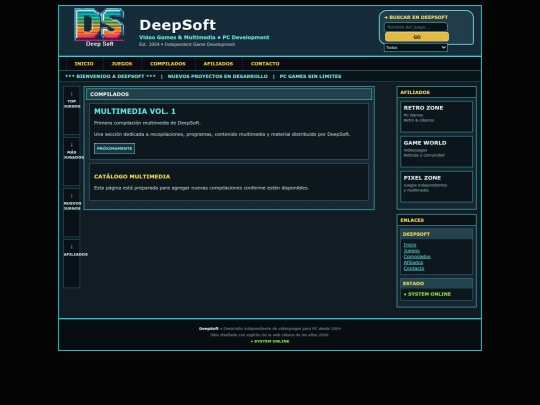Open the Compilados menu tab
The height and width of the screenshot is (405, 540).
168,64
